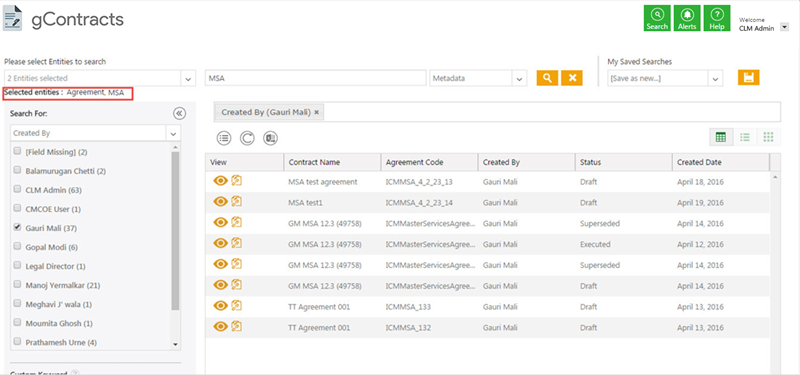
Task: Remove the Created By (Gauri Mali) filter tag
Action: [x=316, y=112]
